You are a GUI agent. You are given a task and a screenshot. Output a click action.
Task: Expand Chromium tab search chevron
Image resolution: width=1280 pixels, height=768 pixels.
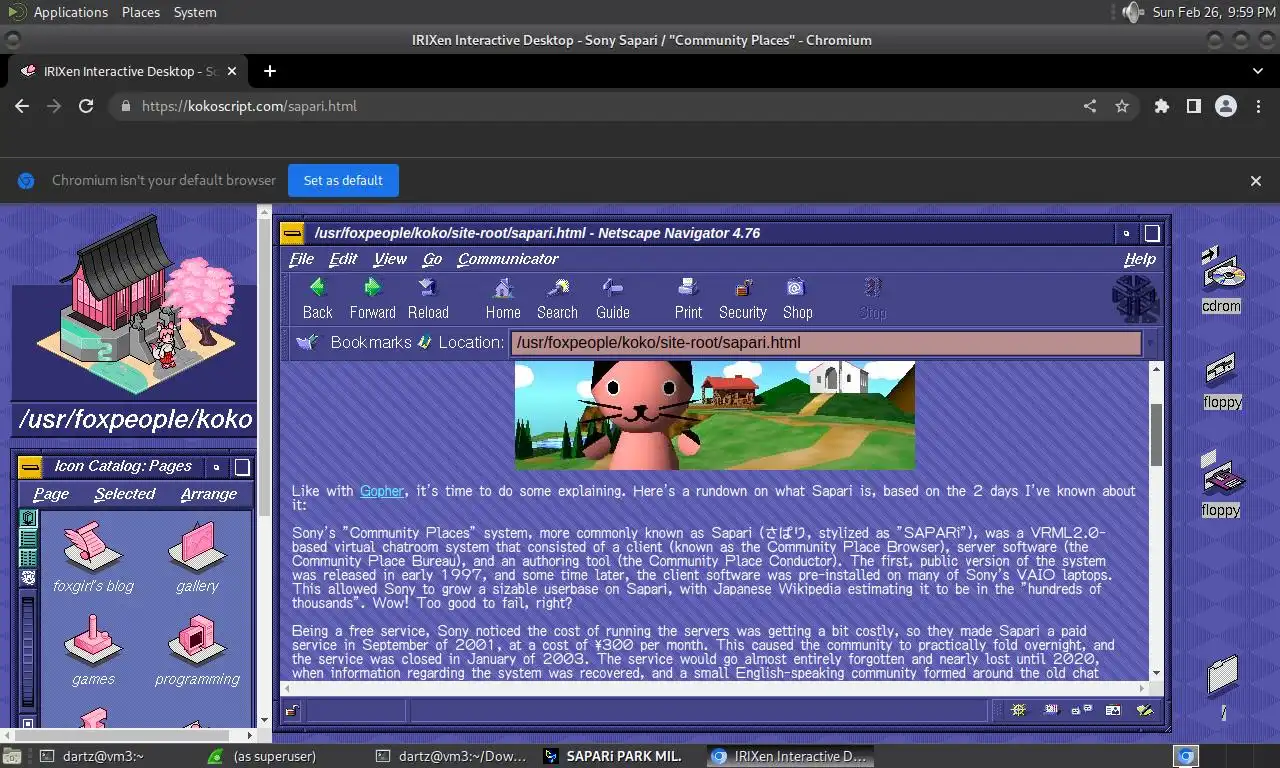(x=1257, y=71)
